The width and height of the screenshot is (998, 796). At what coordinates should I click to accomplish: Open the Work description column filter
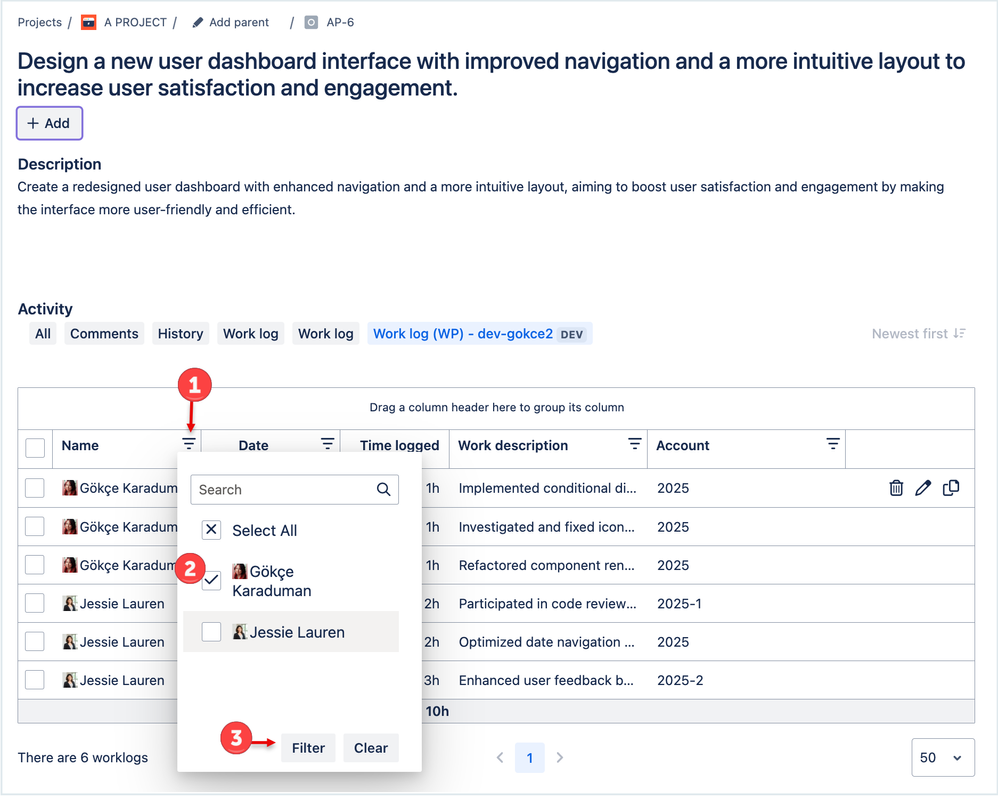pos(634,444)
